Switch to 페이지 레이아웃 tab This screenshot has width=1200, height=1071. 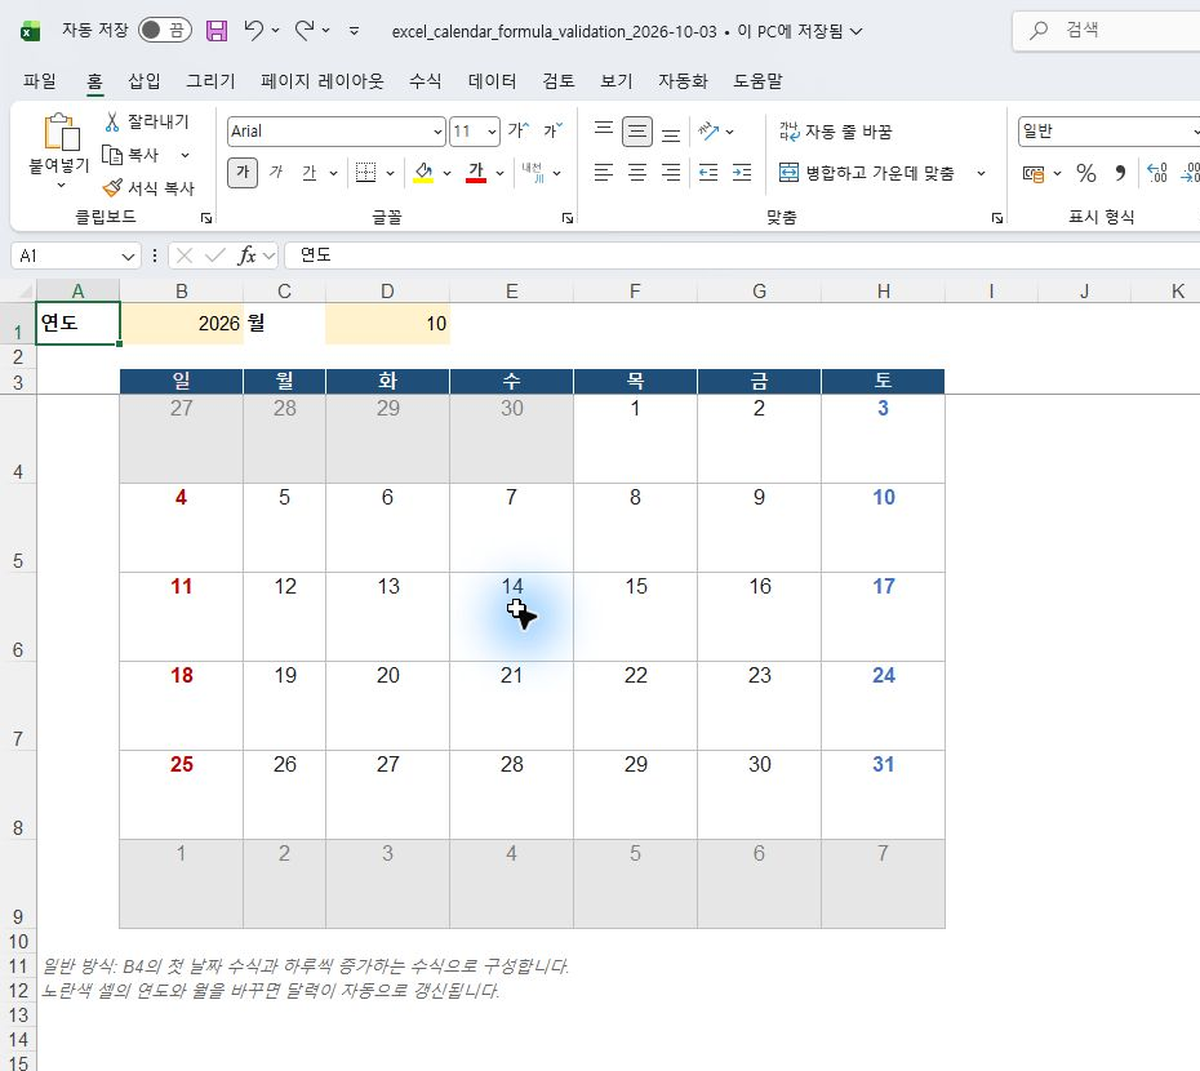coord(322,81)
